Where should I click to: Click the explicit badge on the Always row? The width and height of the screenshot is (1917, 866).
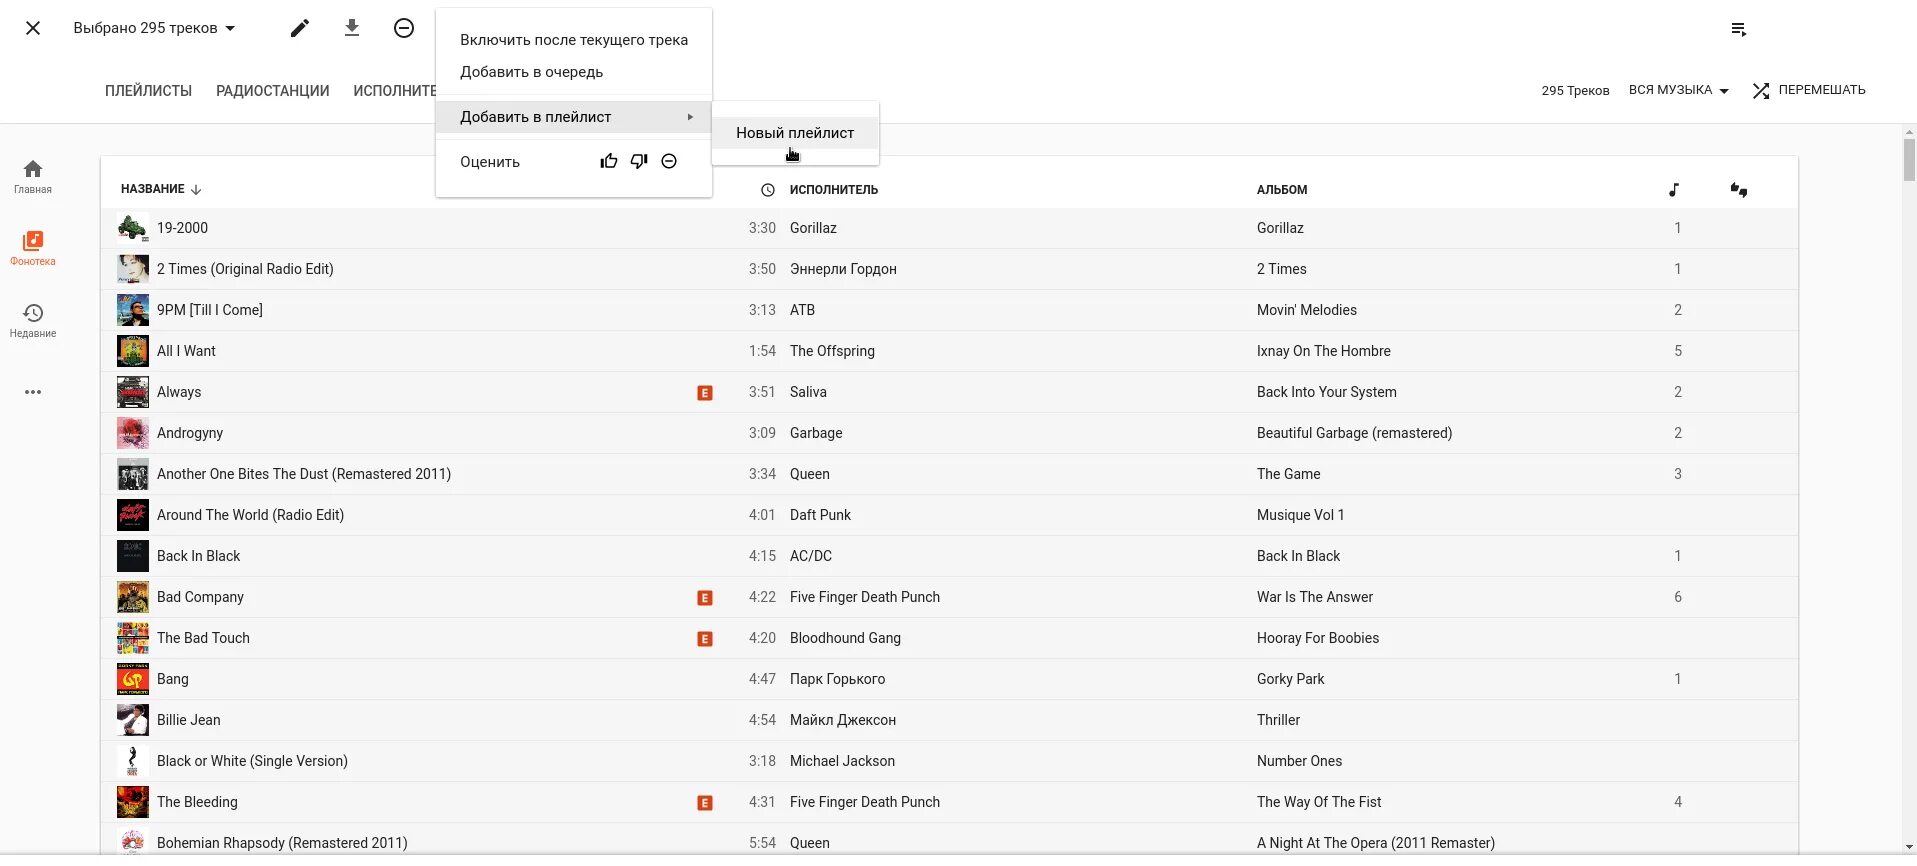pyautogui.click(x=705, y=393)
